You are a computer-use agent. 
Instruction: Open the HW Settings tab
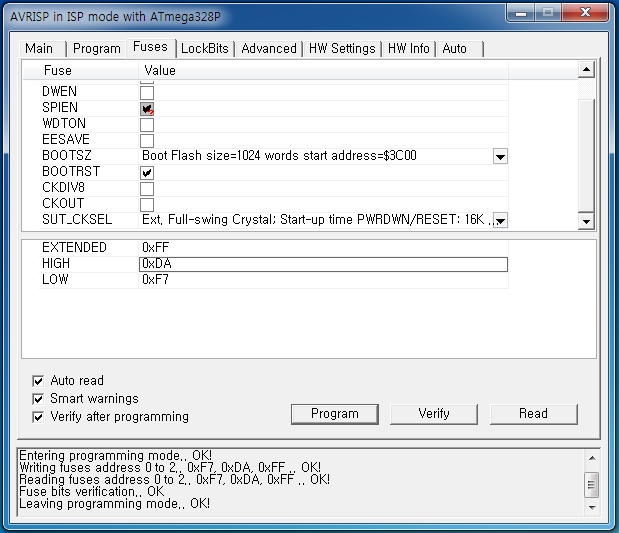click(342, 49)
